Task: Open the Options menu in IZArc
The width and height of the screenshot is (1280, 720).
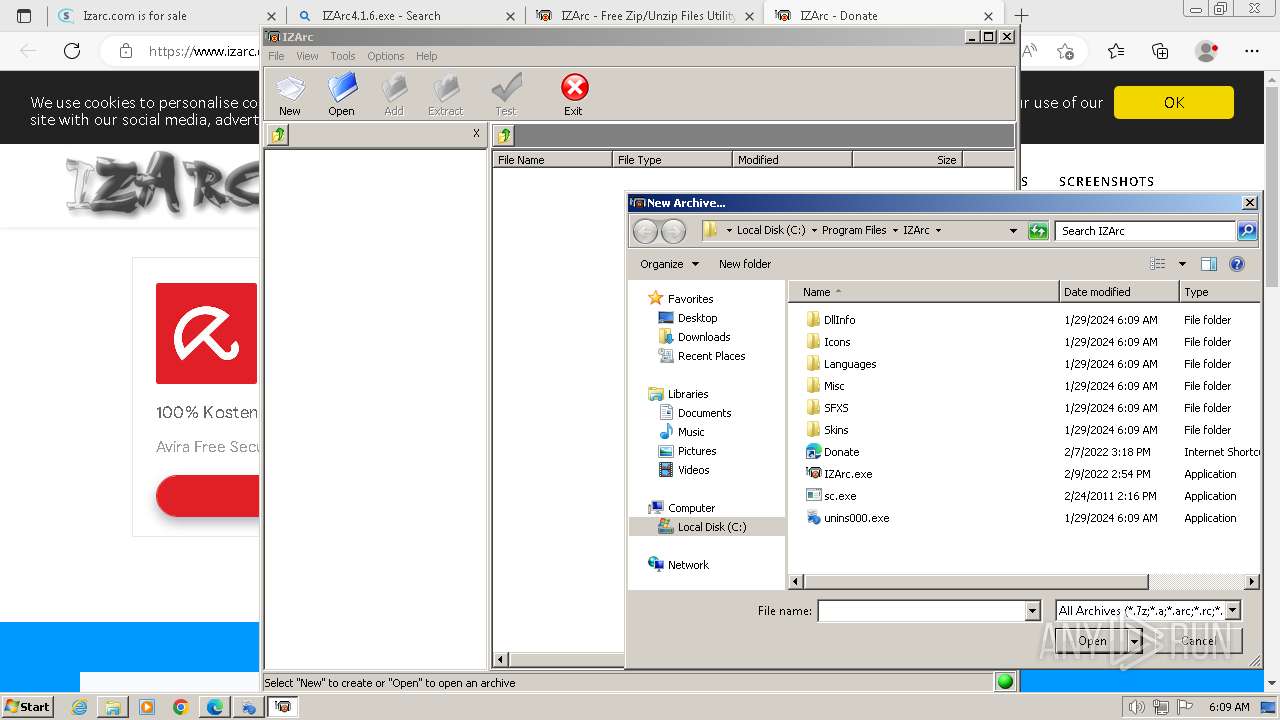Action: coord(386,56)
